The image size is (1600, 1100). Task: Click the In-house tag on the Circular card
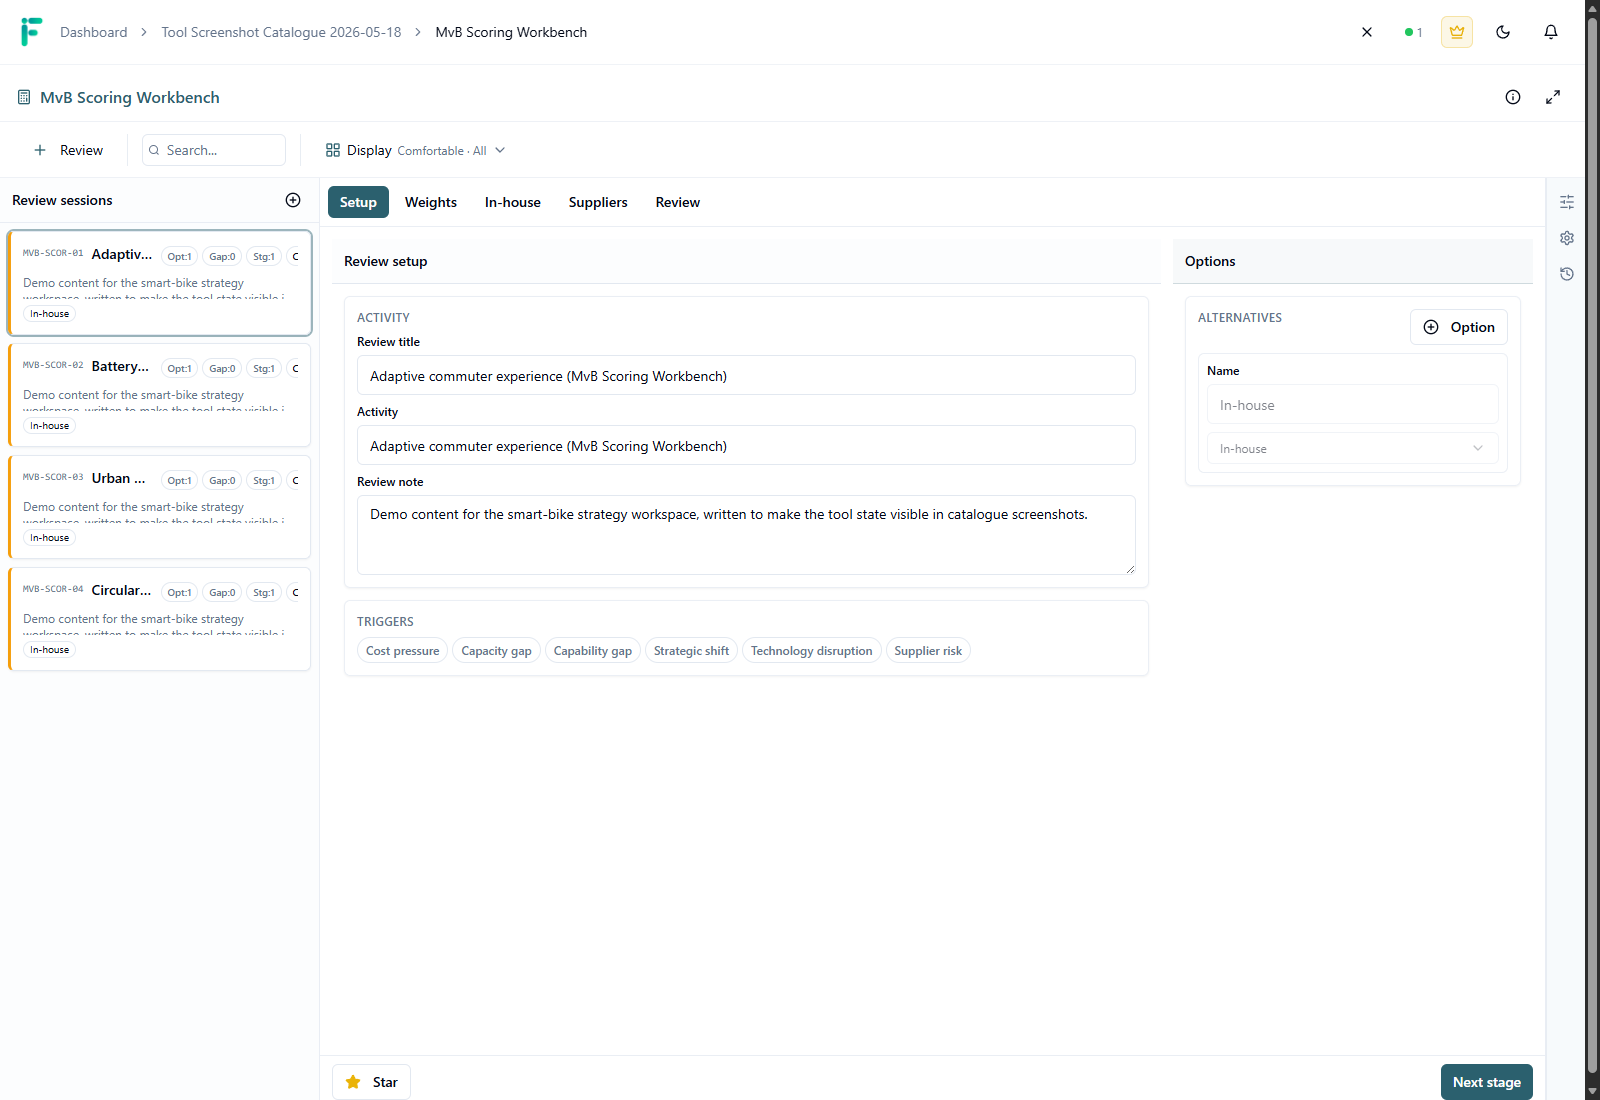50,650
